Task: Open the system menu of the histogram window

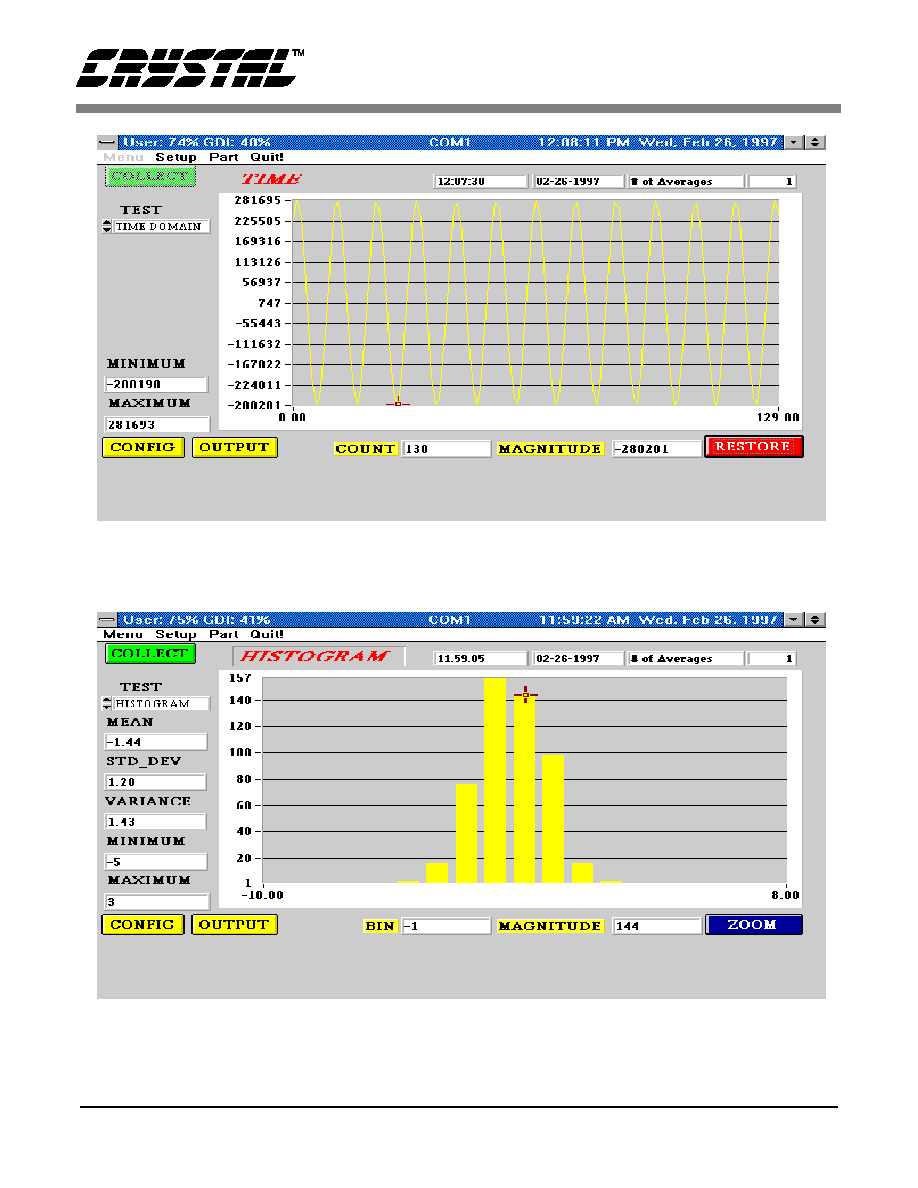Action: (107, 620)
